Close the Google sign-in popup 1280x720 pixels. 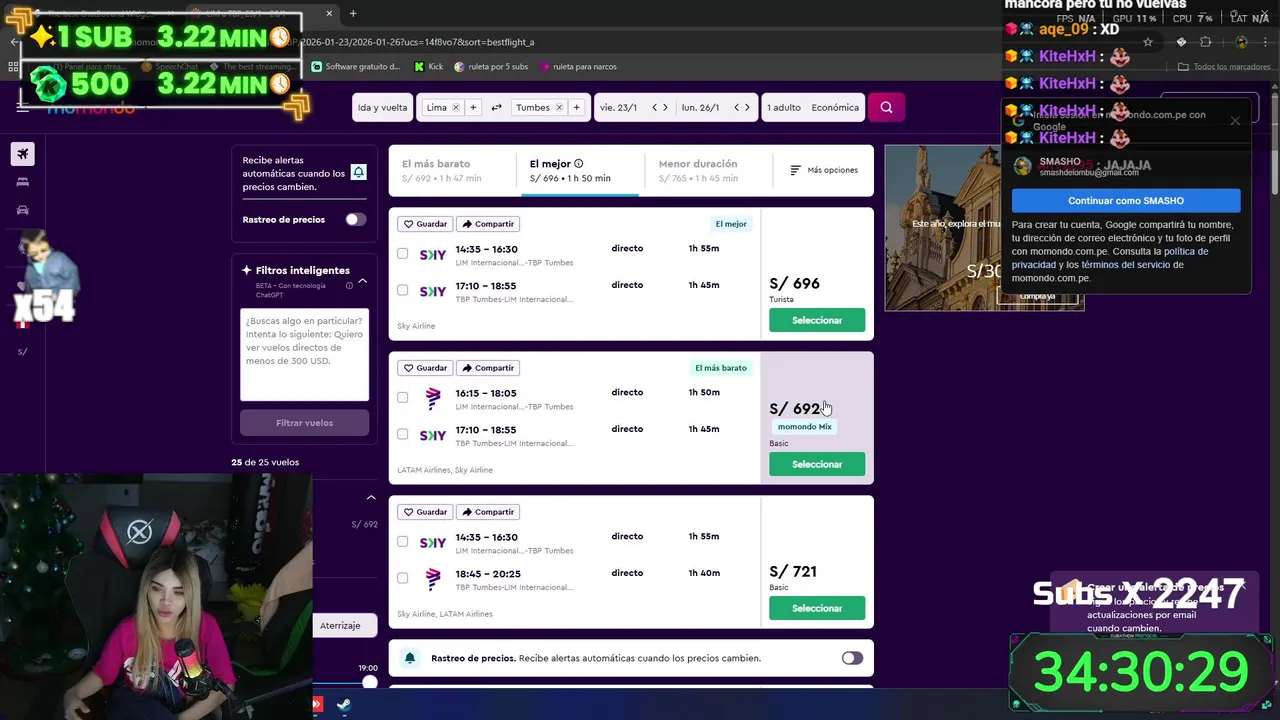coord(1235,121)
